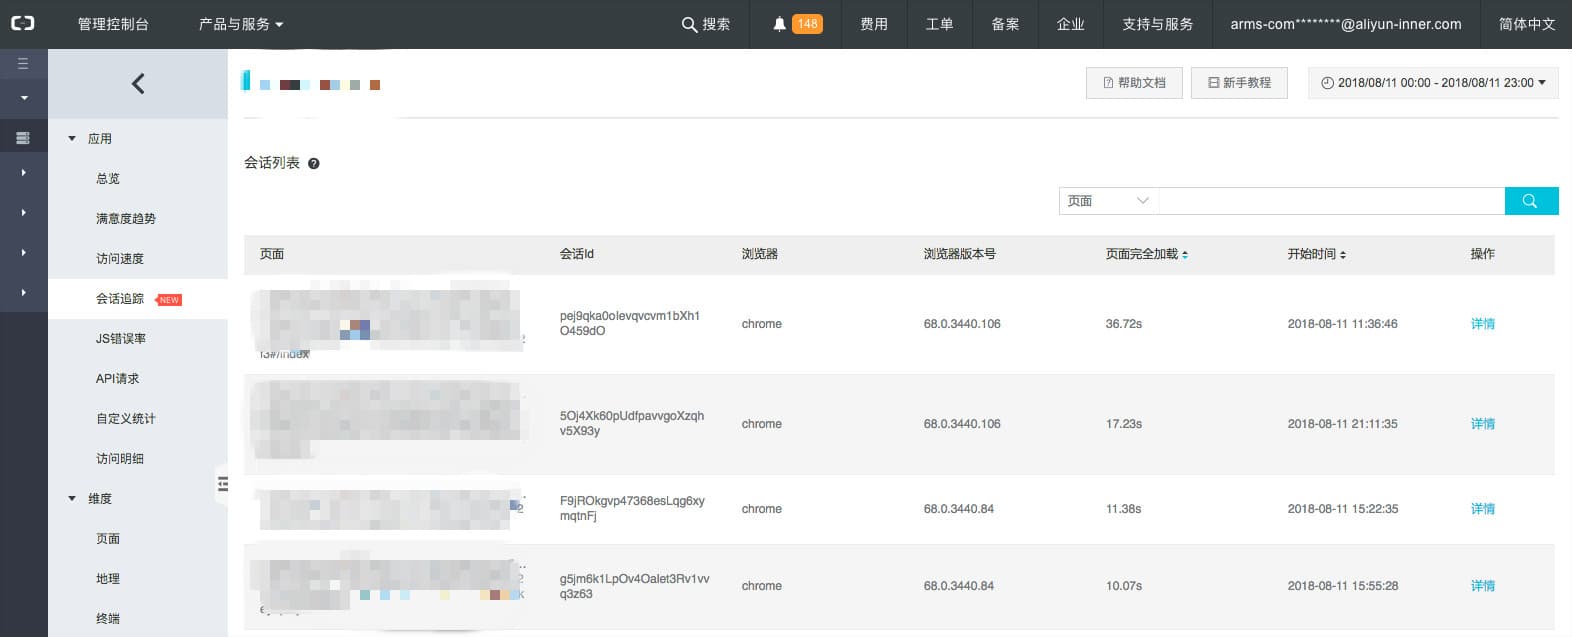Collapse the 维度 tree section
Screen dimensions: 1572x637
pos(72,499)
